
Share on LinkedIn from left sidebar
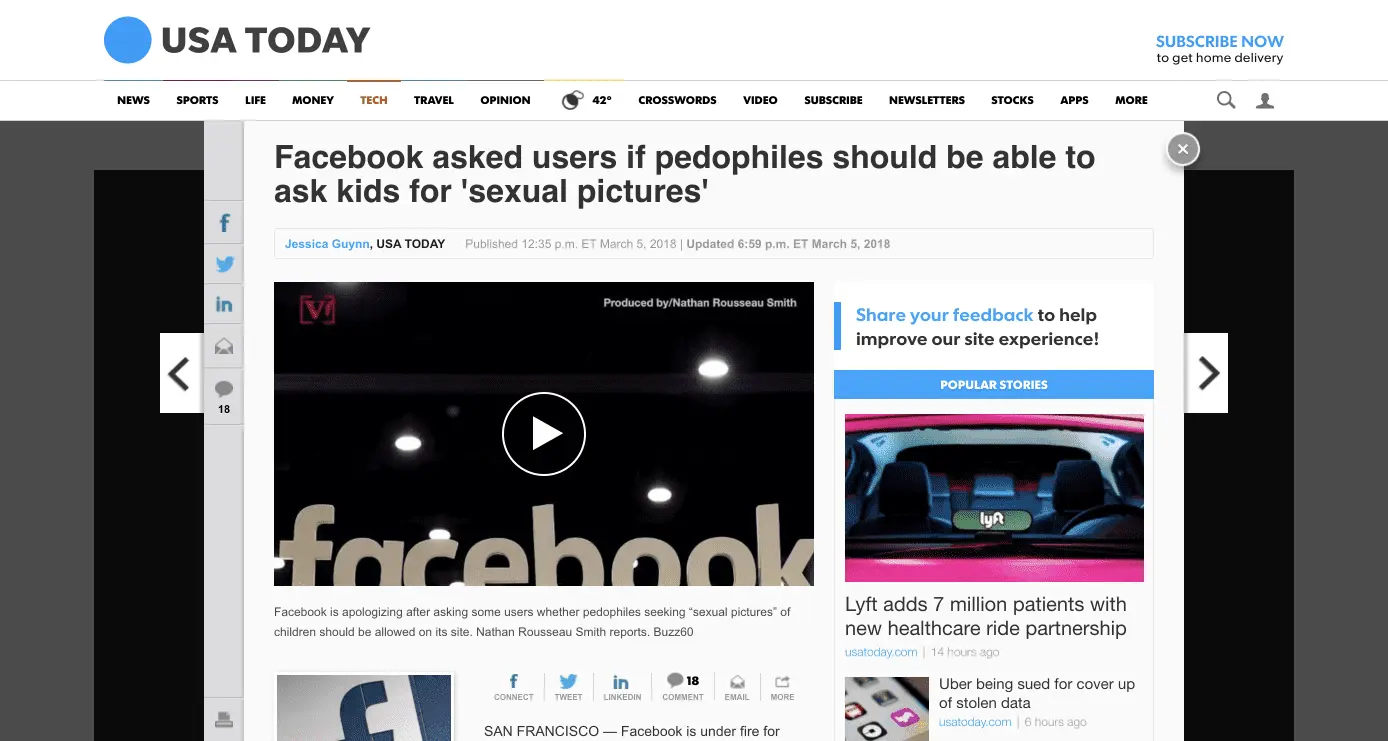coord(224,304)
